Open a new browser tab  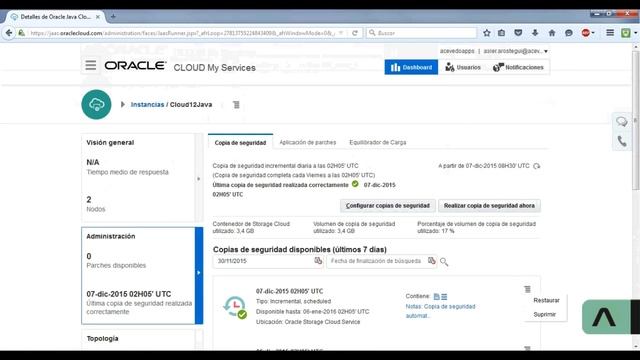113,17
